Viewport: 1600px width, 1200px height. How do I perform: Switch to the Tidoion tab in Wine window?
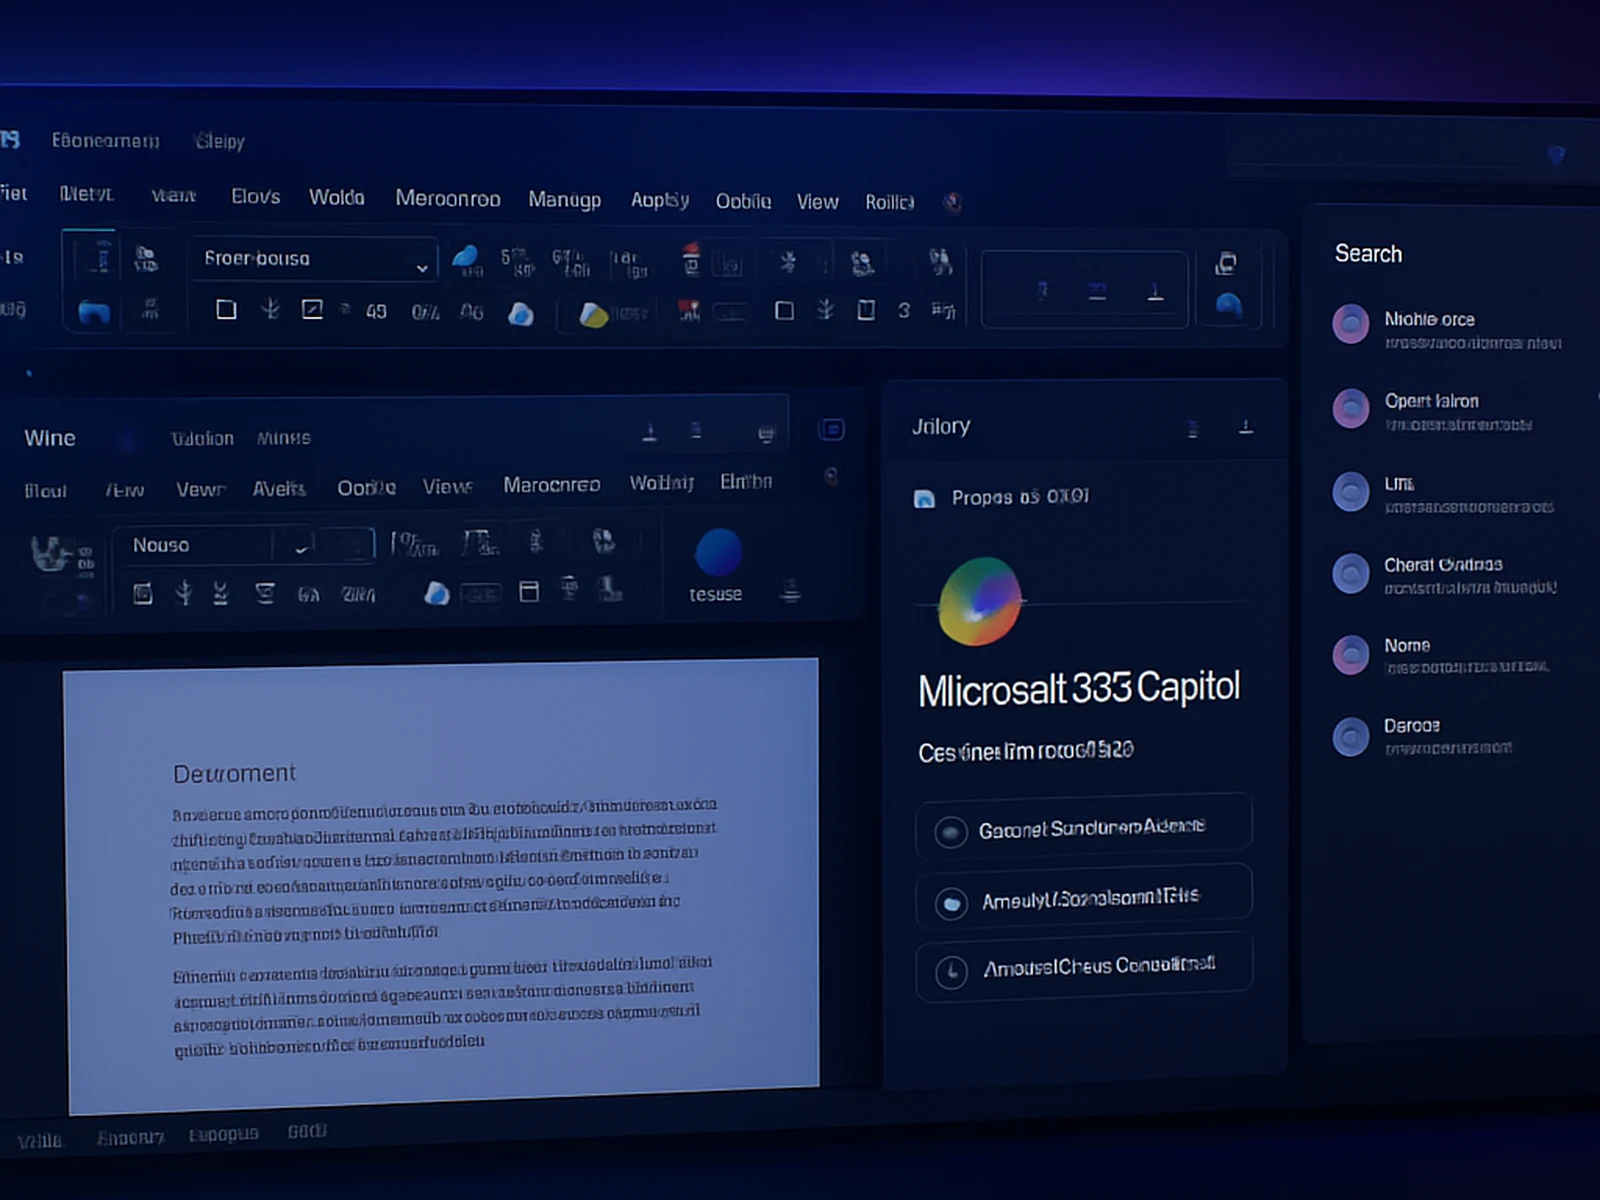203,438
